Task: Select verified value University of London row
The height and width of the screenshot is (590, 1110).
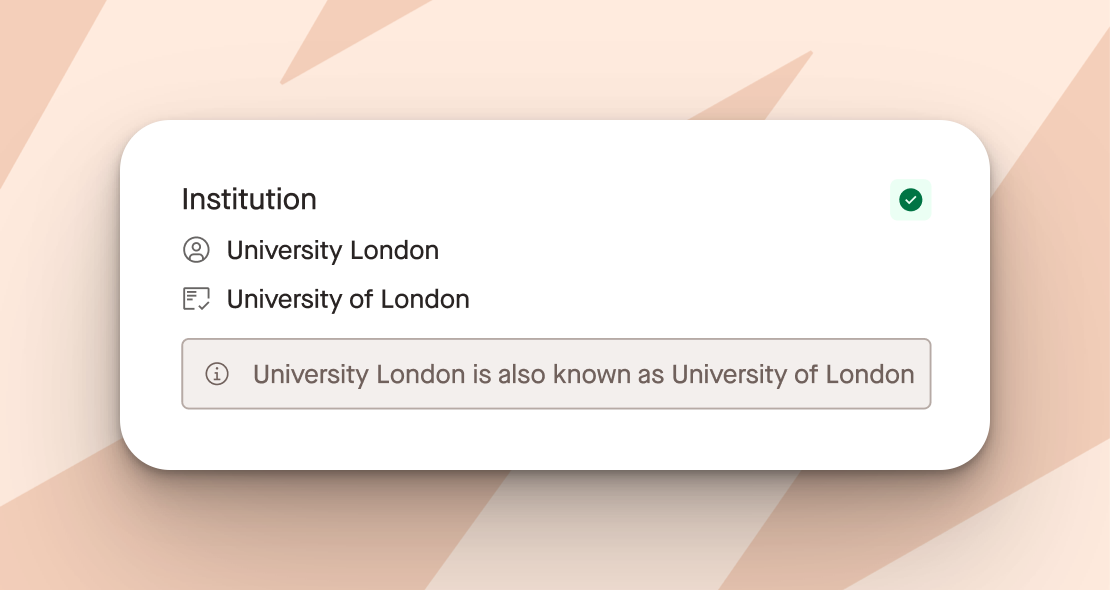Action: pyautogui.click(x=326, y=299)
